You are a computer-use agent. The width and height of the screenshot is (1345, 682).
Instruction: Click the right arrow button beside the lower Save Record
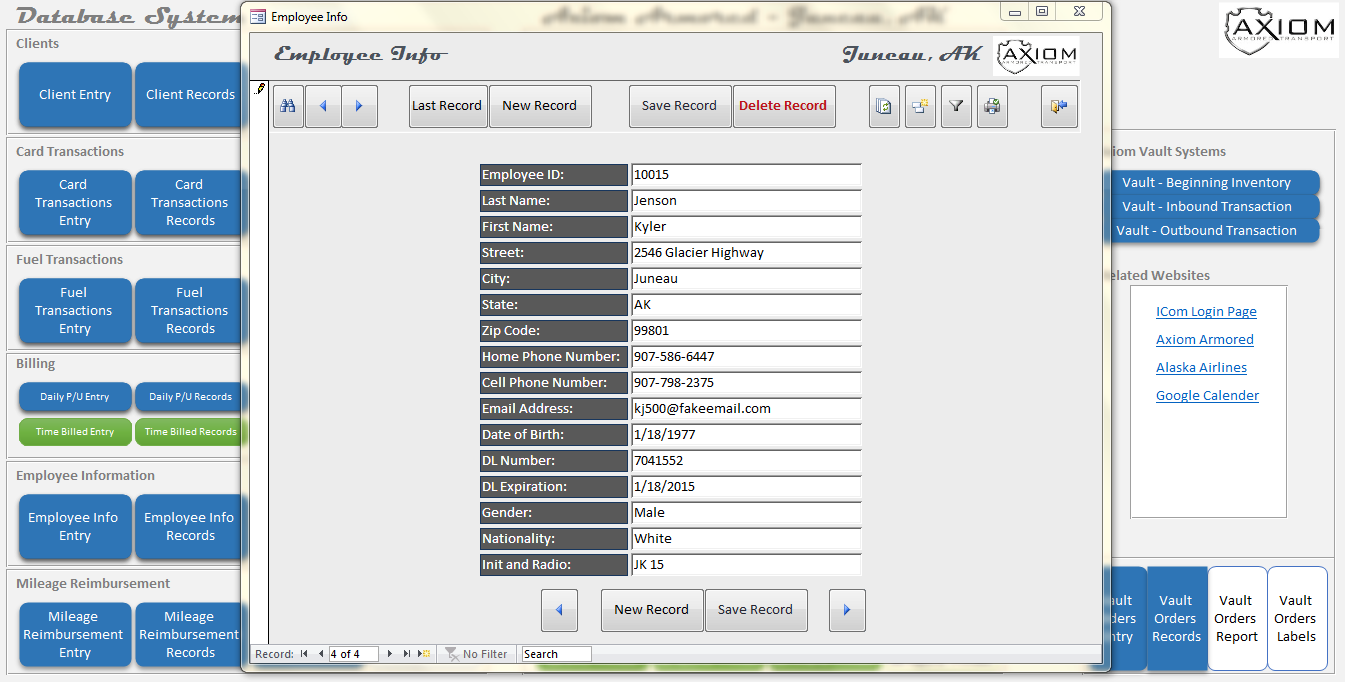(x=847, y=610)
